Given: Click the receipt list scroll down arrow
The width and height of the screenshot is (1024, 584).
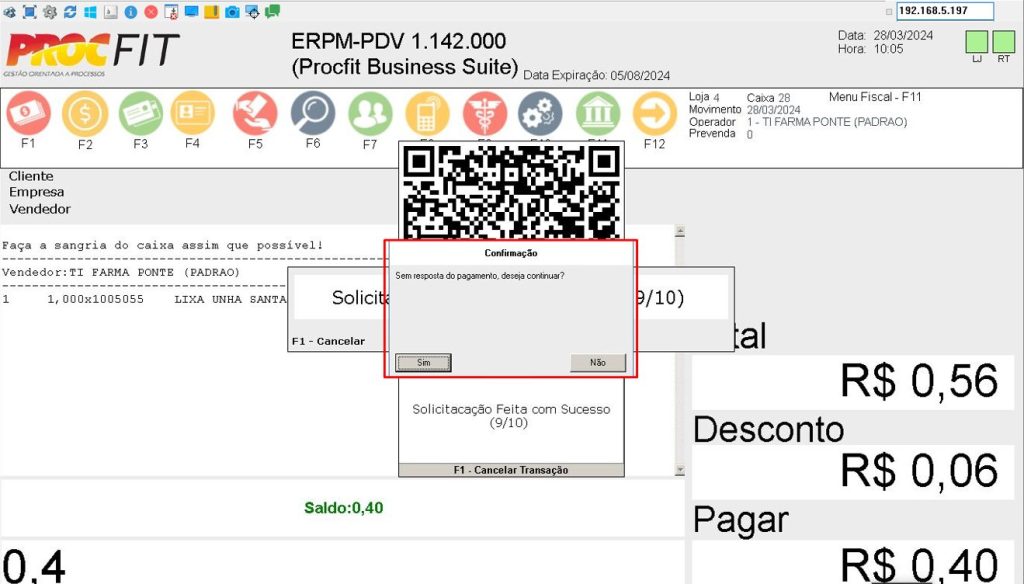Looking at the screenshot, I should pyautogui.click(x=680, y=470).
